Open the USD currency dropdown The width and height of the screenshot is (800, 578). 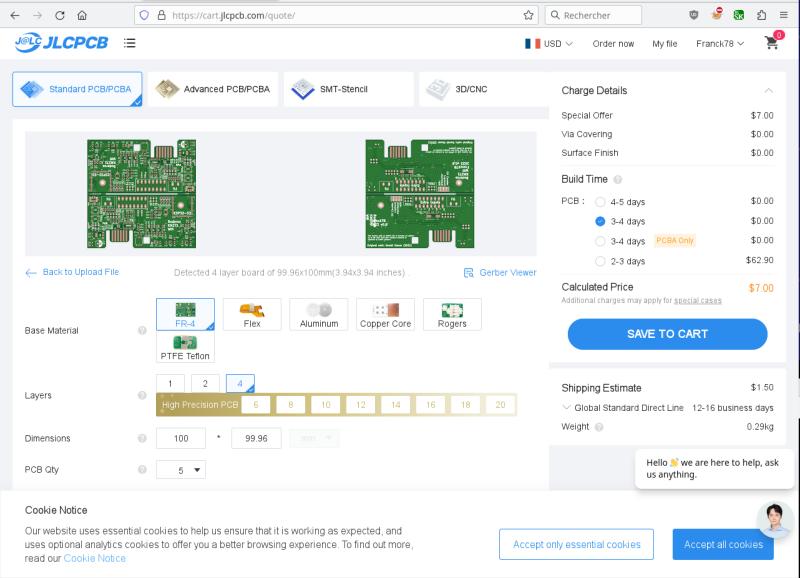click(549, 44)
